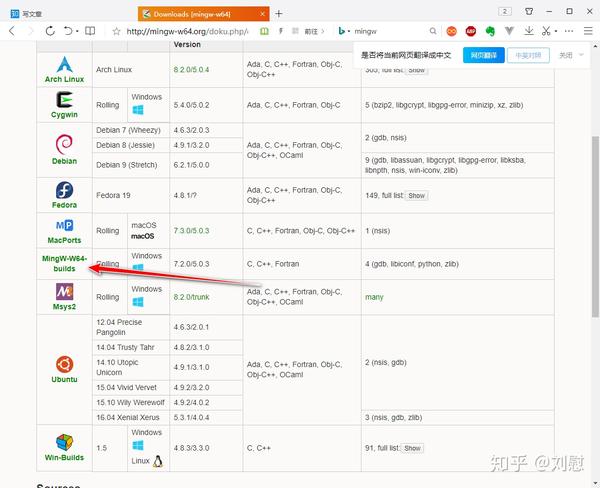Click the undo closed tab icon
Image resolution: width=600 pixels, height=488 pixels.
(68, 31)
